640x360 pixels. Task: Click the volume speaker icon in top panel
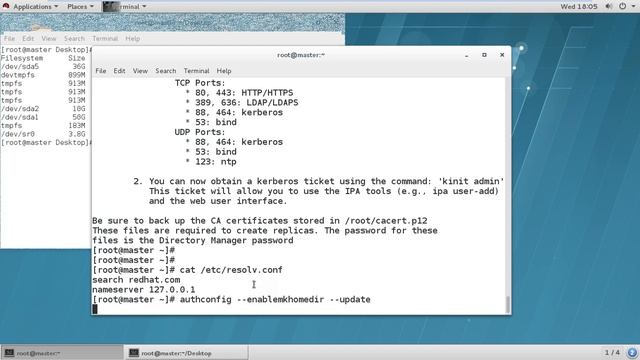(609, 7)
